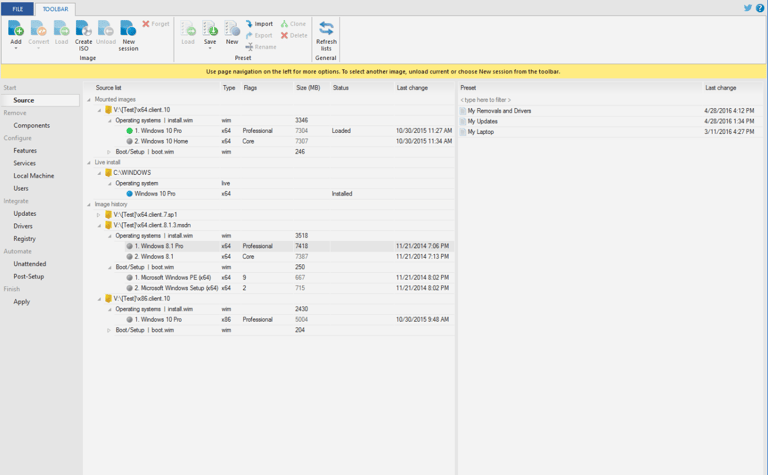Open the Save preset dropdown arrow
768x475 pixels.
pos(210,48)
